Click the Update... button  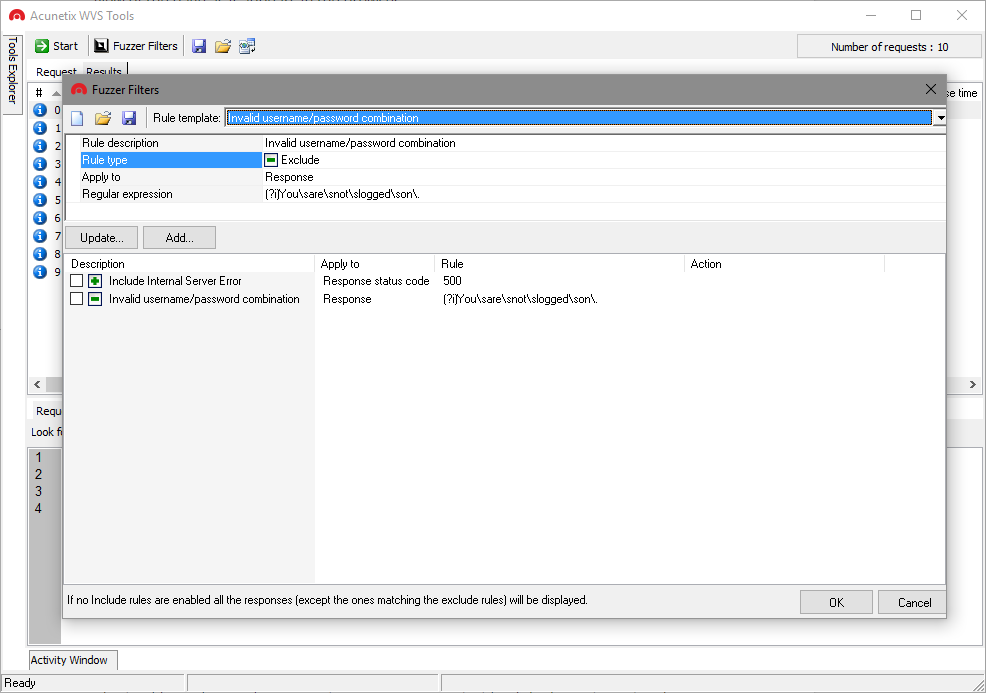tap(101, 238)
